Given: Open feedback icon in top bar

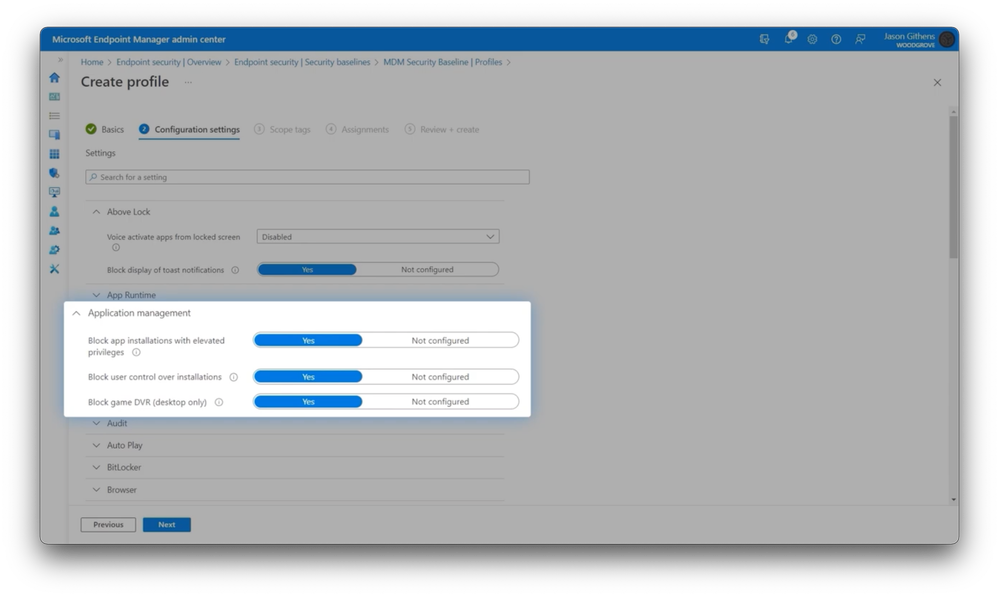Looking at the screenshot, I should point(860,40).
